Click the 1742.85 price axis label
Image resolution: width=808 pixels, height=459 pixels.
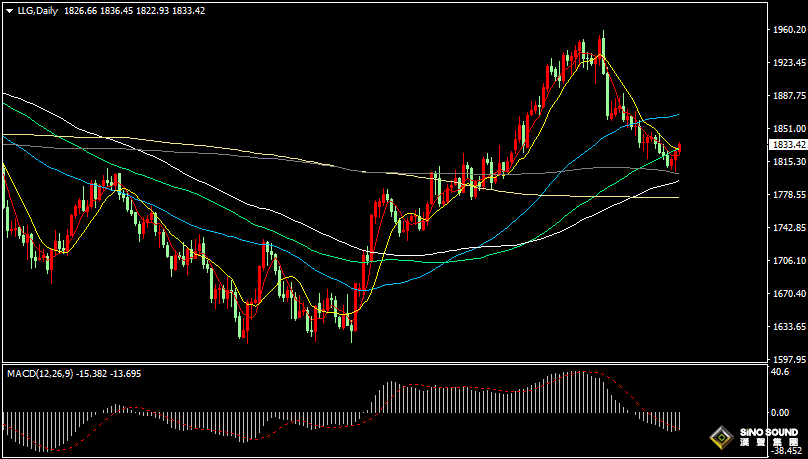tap(788, 228)
